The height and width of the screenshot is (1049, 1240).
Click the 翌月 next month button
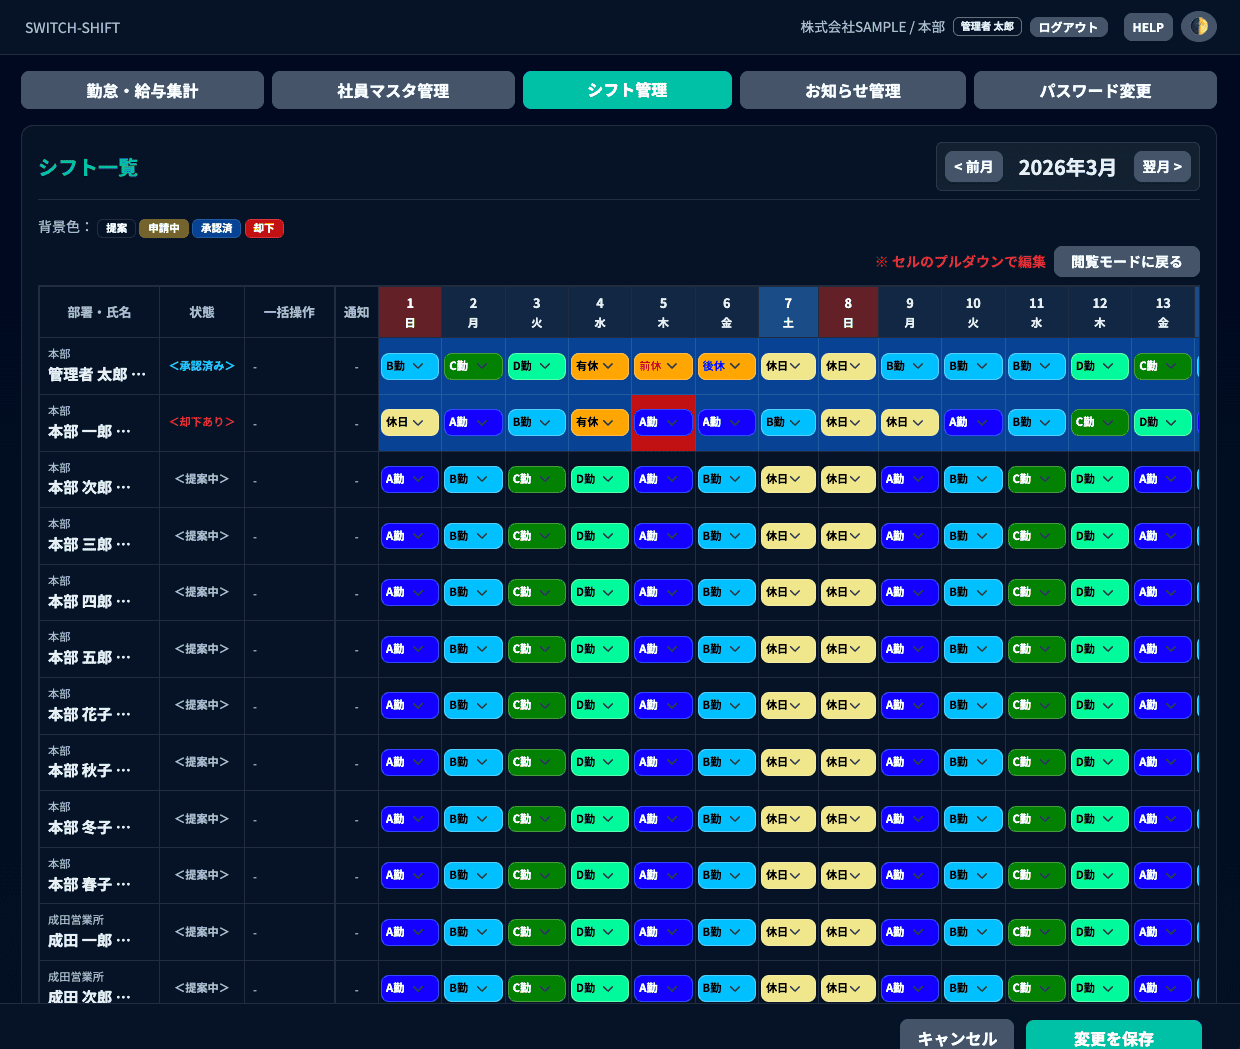pyautogui.click(x=1162, y=167)
